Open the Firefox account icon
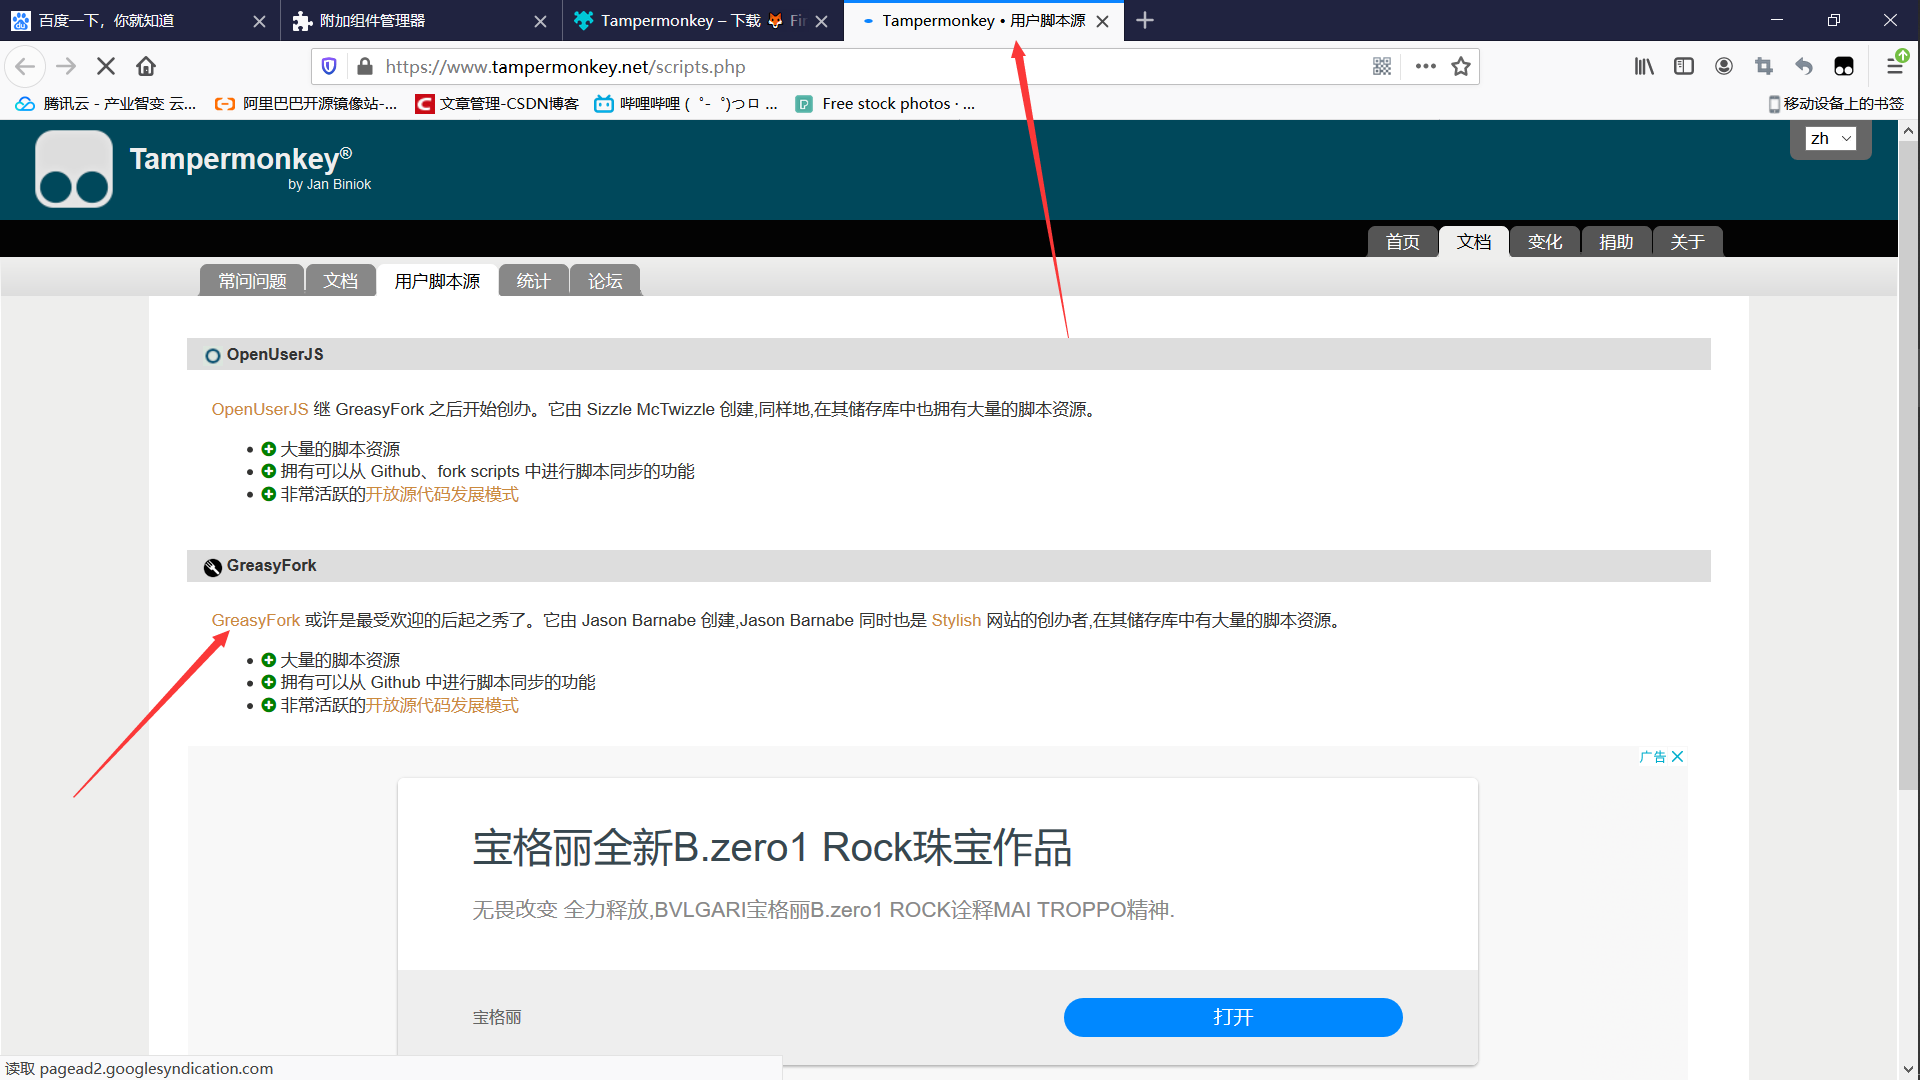 1724,66
